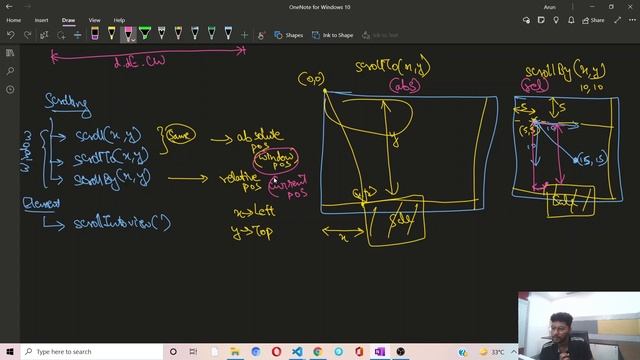The image size is (640, 360).
Task: Show hidden system tray icons
Action: (513, 351)
